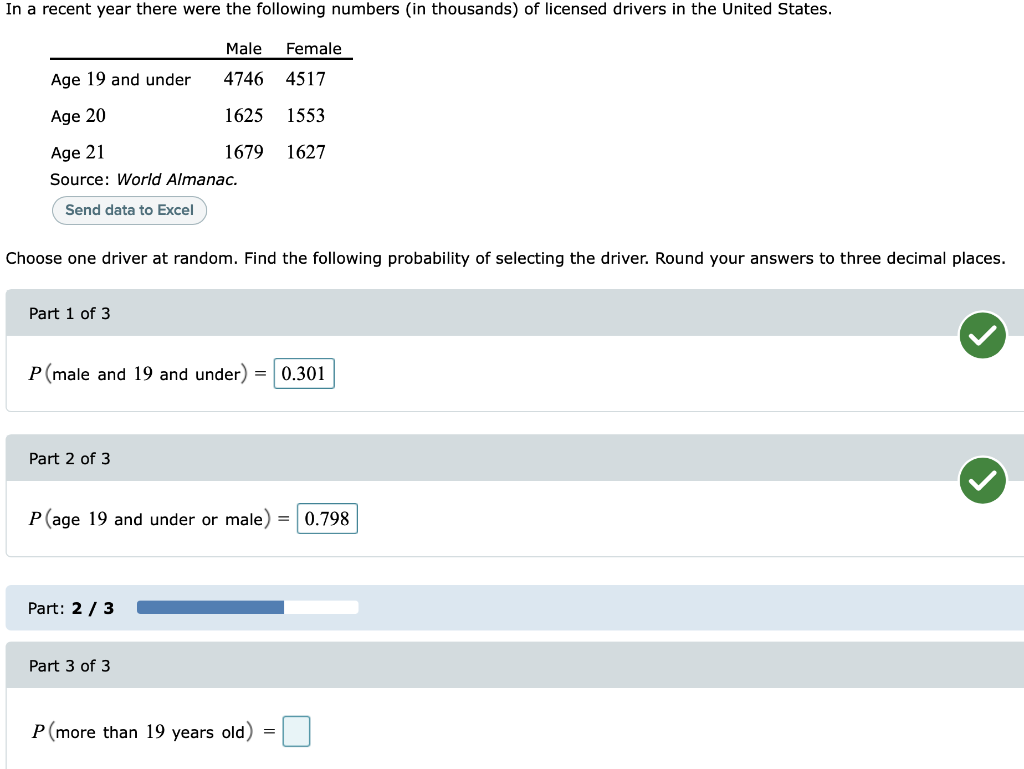Select the 4517 female table value
This screenshot has width=1024, height=769.
(x=306, y=79)
